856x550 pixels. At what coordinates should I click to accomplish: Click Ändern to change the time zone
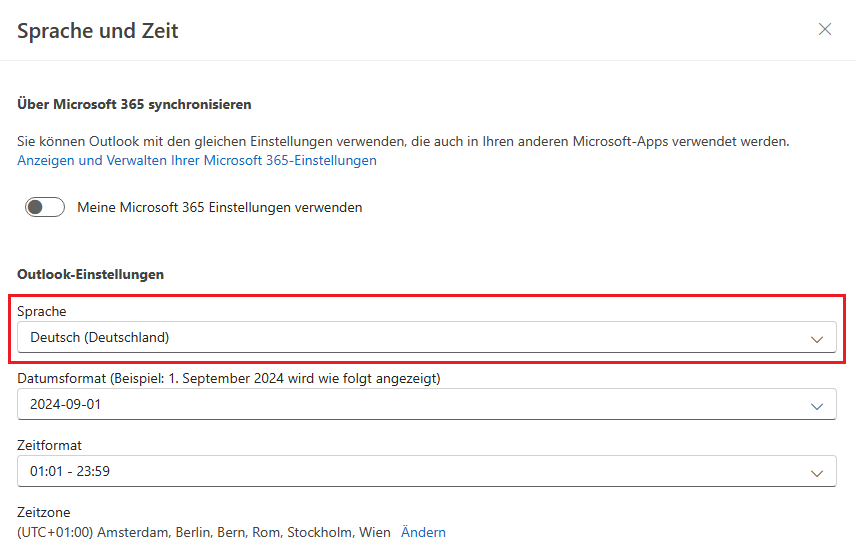click(x=423, y=532)
